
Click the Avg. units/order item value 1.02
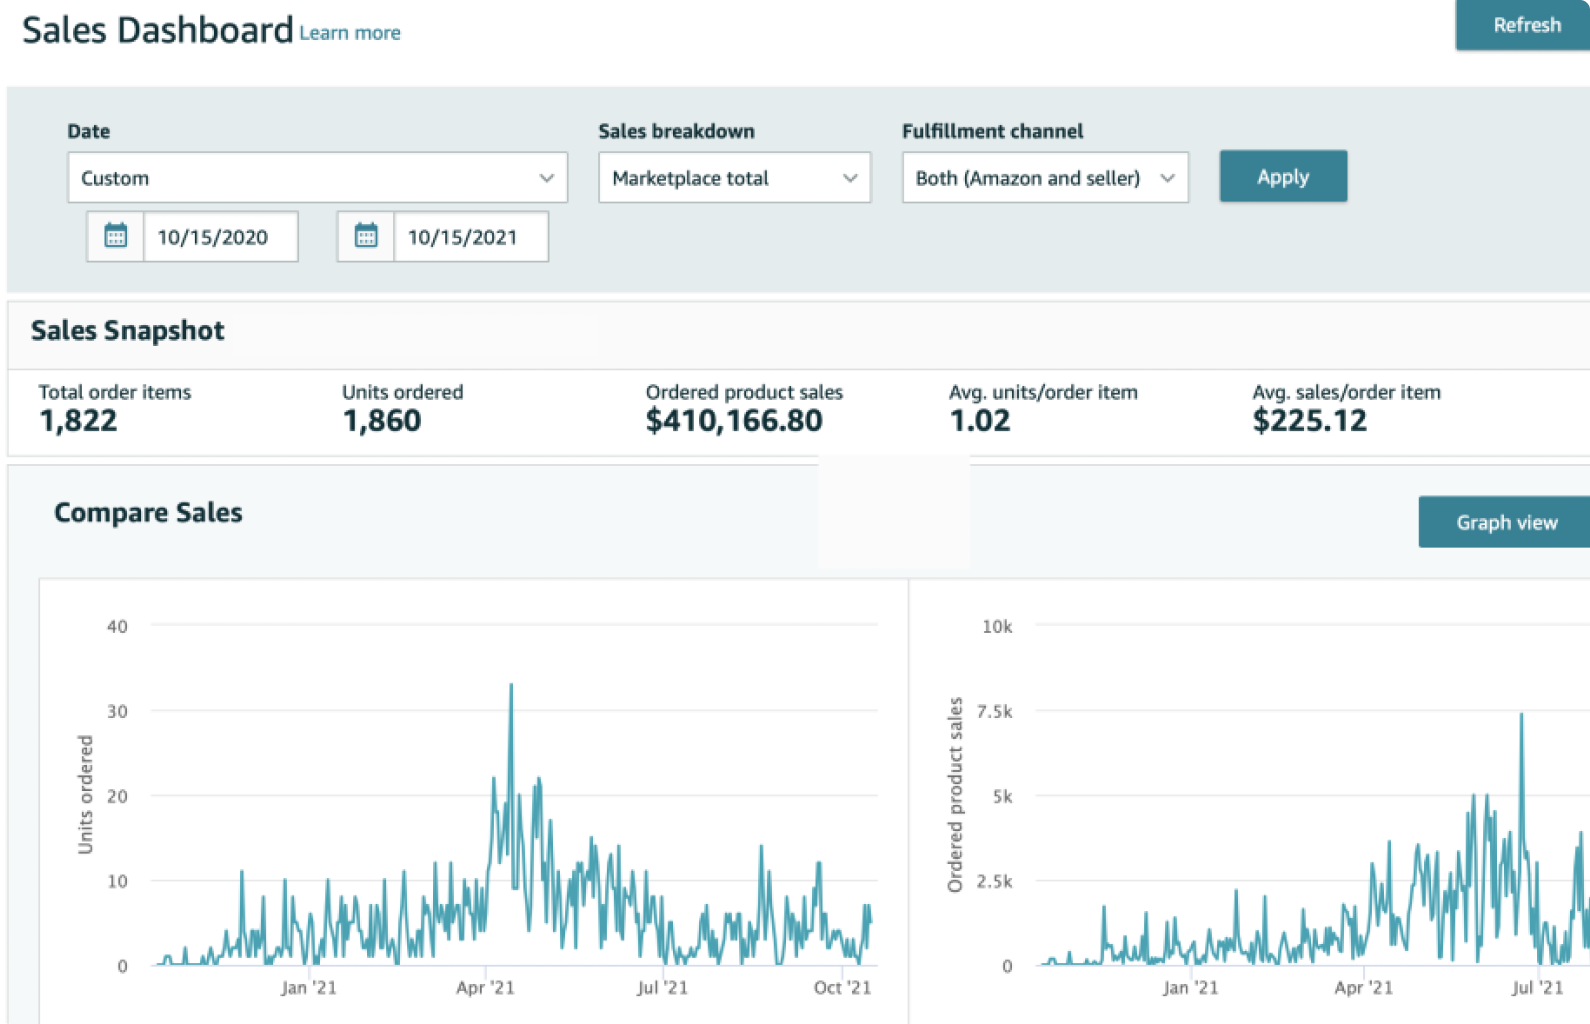pyautogui.click(x=980, y=421)
